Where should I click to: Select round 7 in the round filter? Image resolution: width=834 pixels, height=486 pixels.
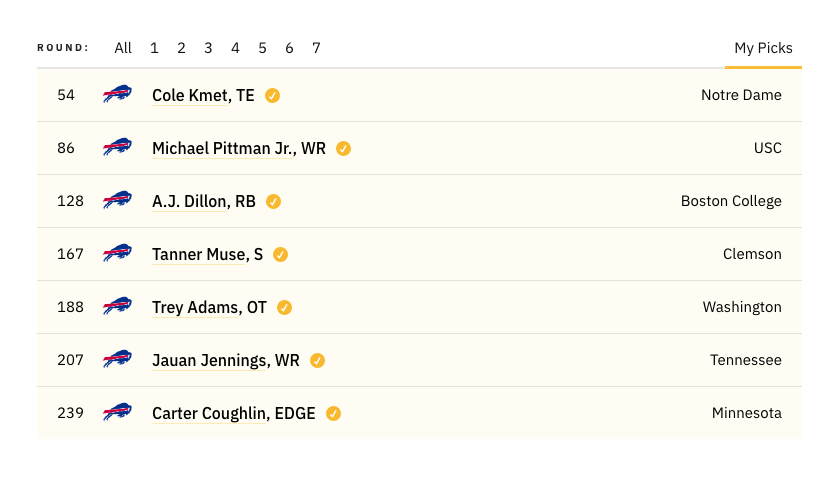click(x=316, y=48)
